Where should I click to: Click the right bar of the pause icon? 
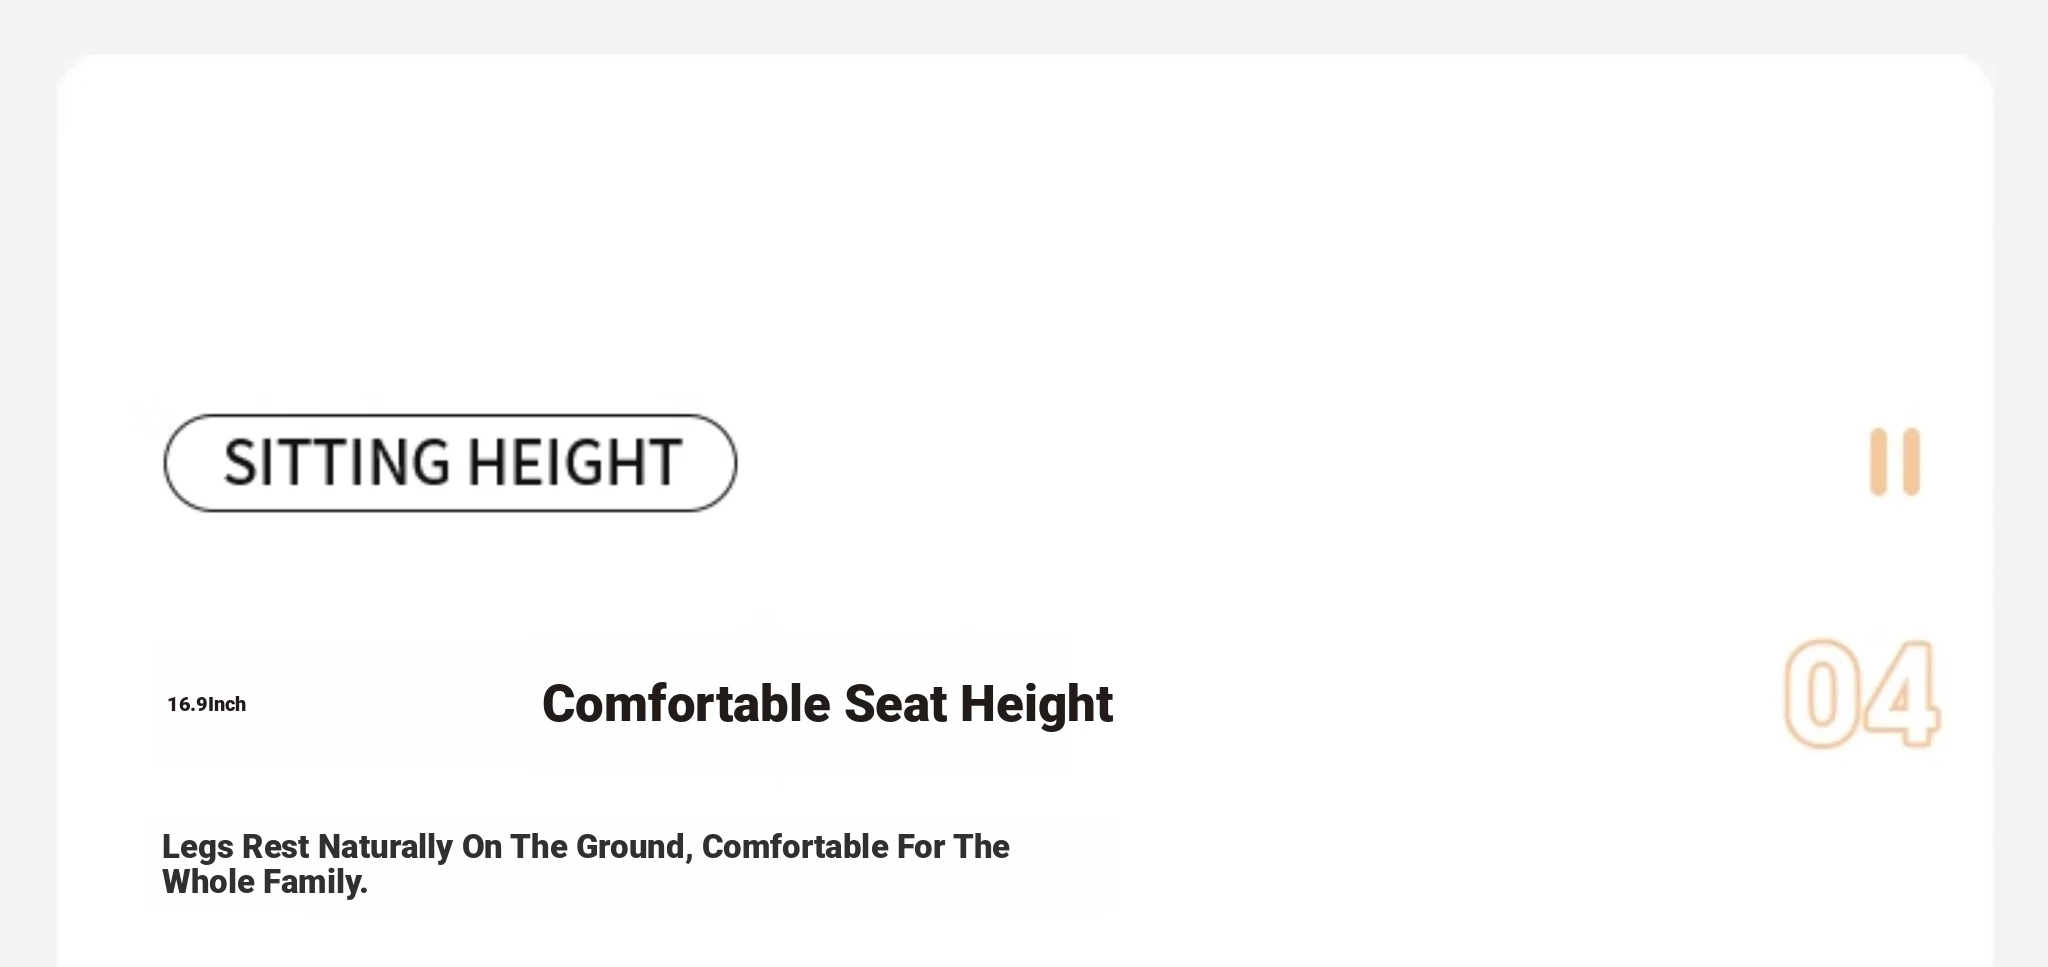(x=1912, y=462)
